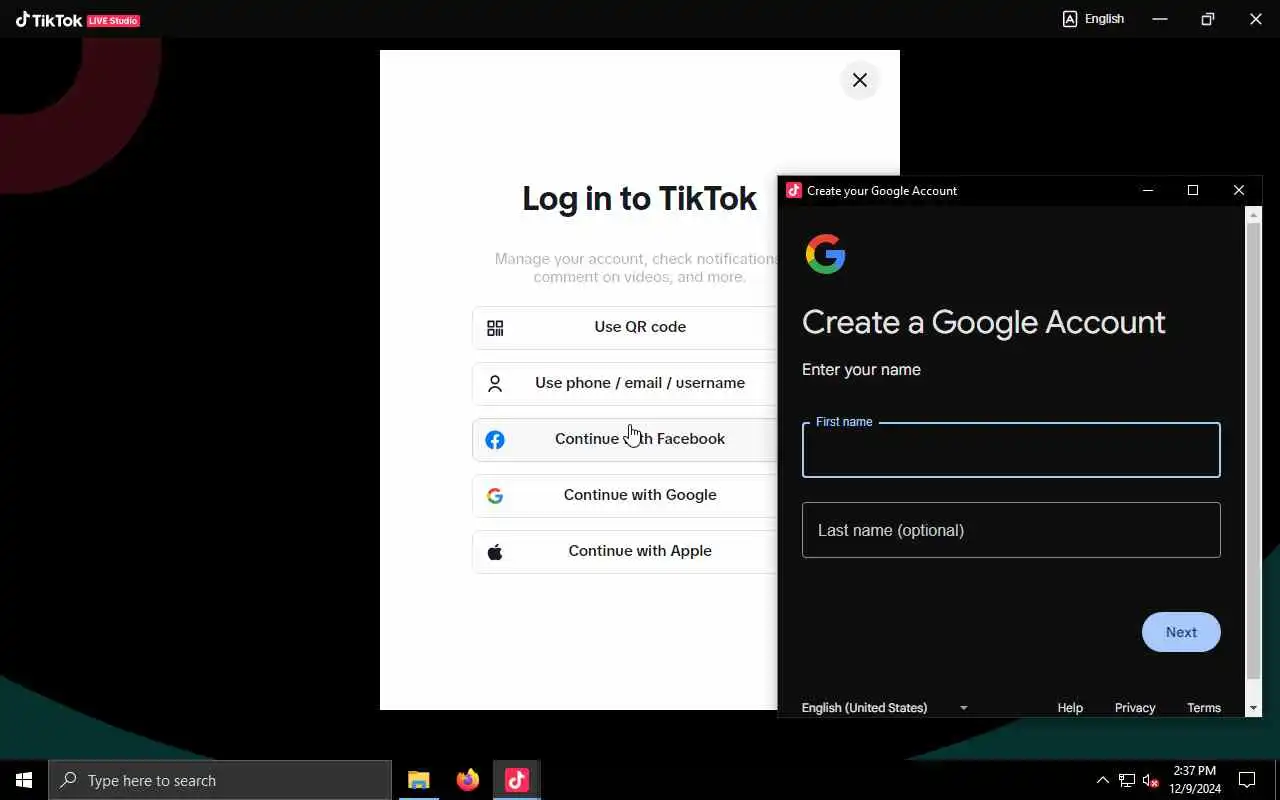1280x800 pixels.
Task: Open the Terms link
Action: pyautogui.click(x=1204, y=707)
